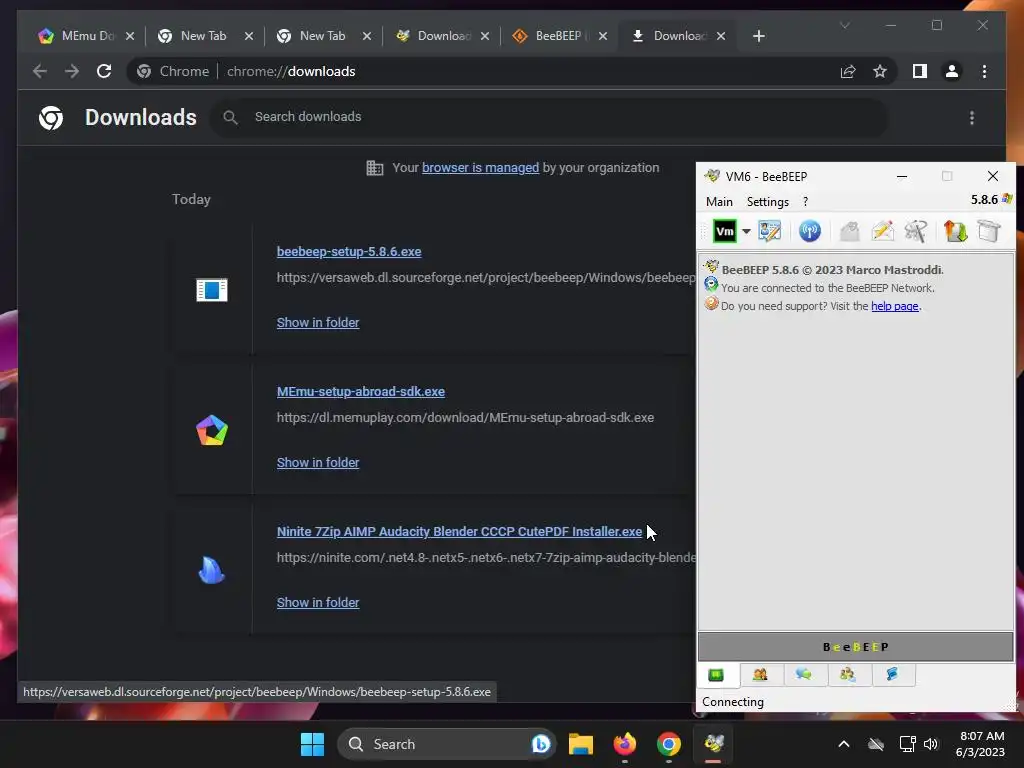Open Windows Start menu
The image size is (1024, 768).
click(312, 744)
